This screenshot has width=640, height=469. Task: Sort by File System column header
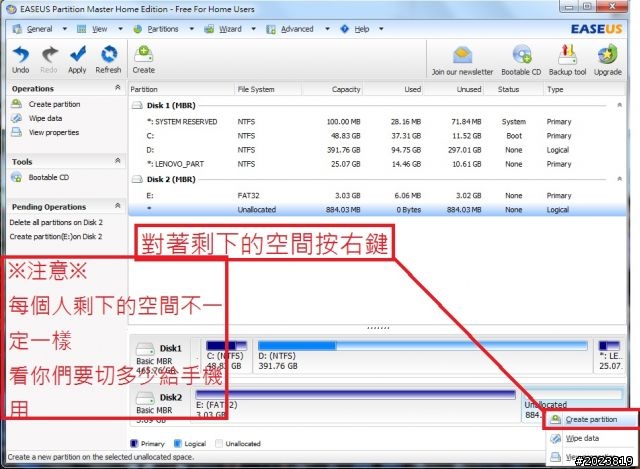[x=268, y=89]
